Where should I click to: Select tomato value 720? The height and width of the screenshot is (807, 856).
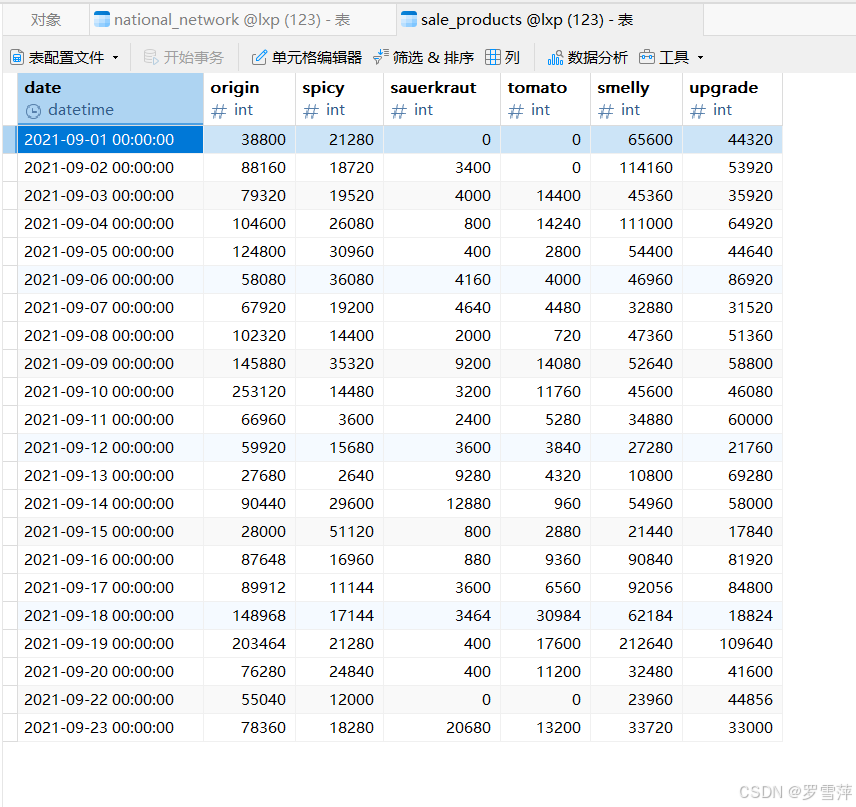(545, 335)
